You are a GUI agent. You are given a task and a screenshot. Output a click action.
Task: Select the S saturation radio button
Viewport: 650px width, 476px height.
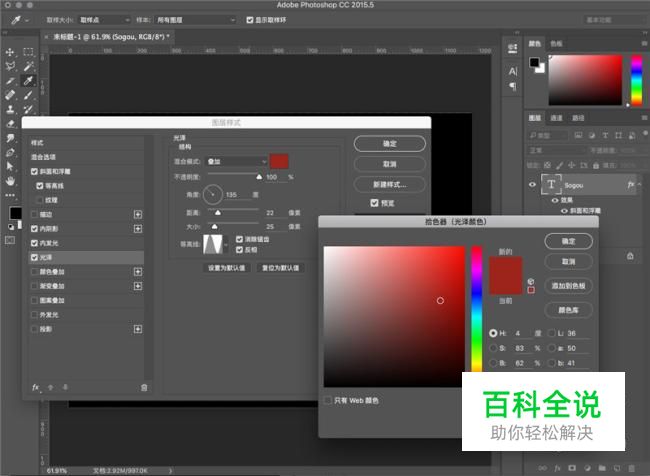point(493,348)
